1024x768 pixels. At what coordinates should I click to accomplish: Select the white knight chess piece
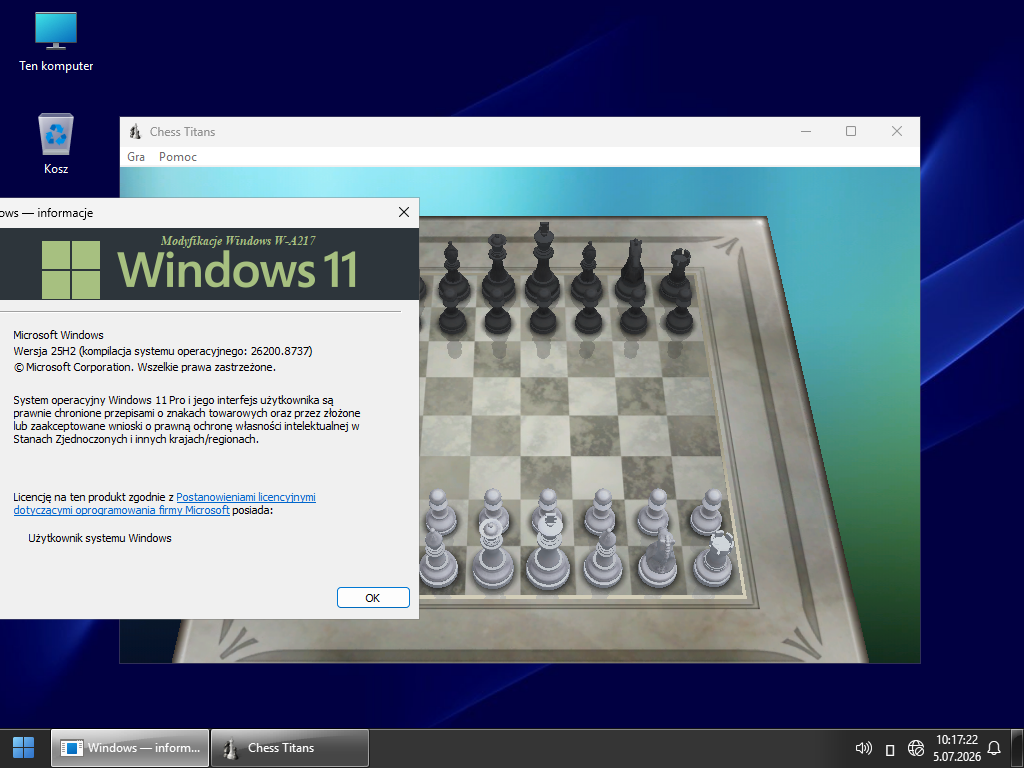coord(660,557)
